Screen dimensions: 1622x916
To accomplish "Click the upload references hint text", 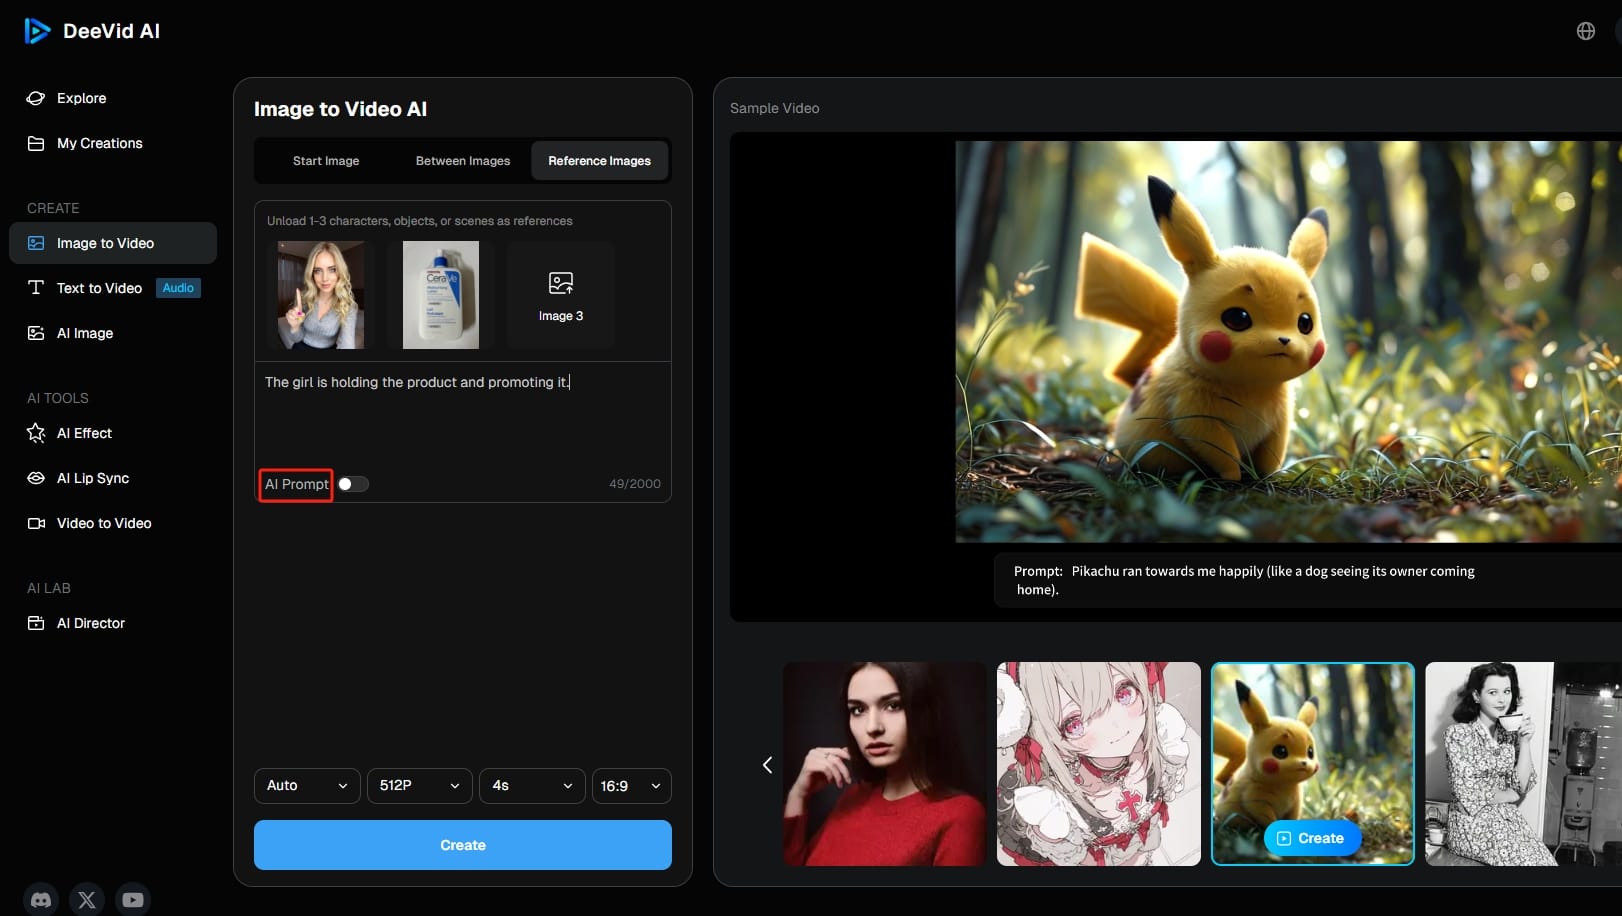I will pyautogui.click(x=419, y=221).
